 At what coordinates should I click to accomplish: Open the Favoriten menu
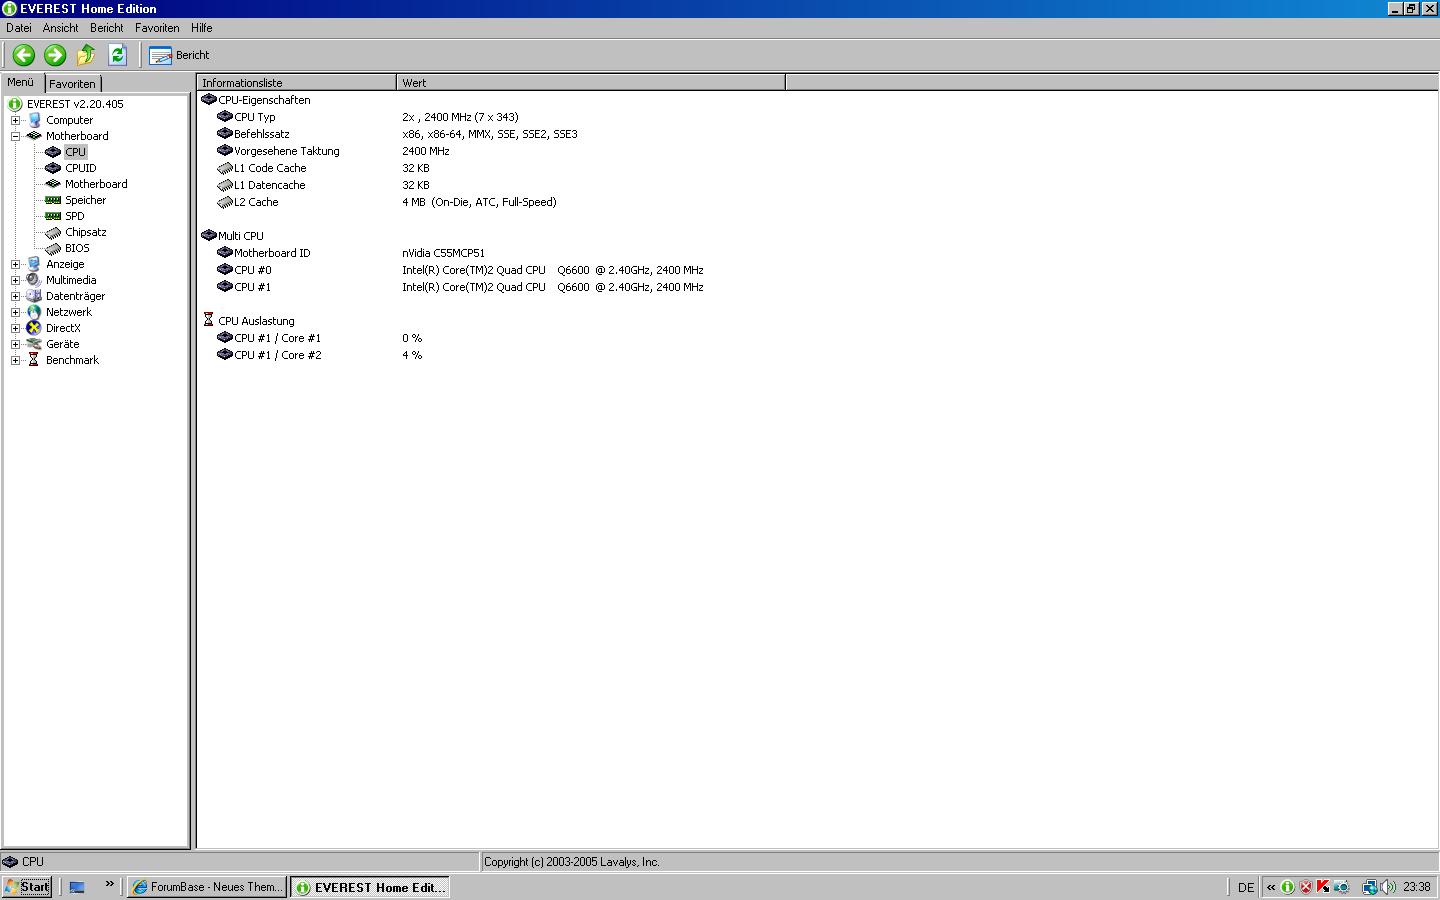(x=157, y=28)
